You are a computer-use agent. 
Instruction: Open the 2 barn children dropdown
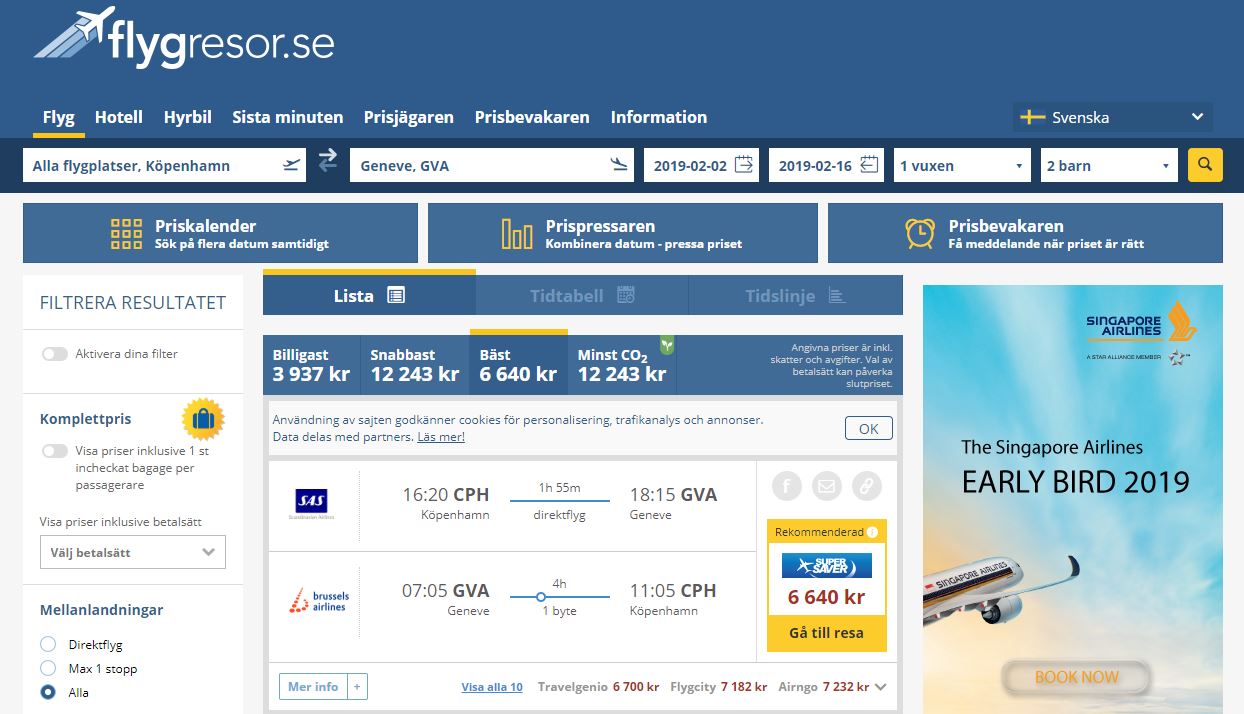1109,165
